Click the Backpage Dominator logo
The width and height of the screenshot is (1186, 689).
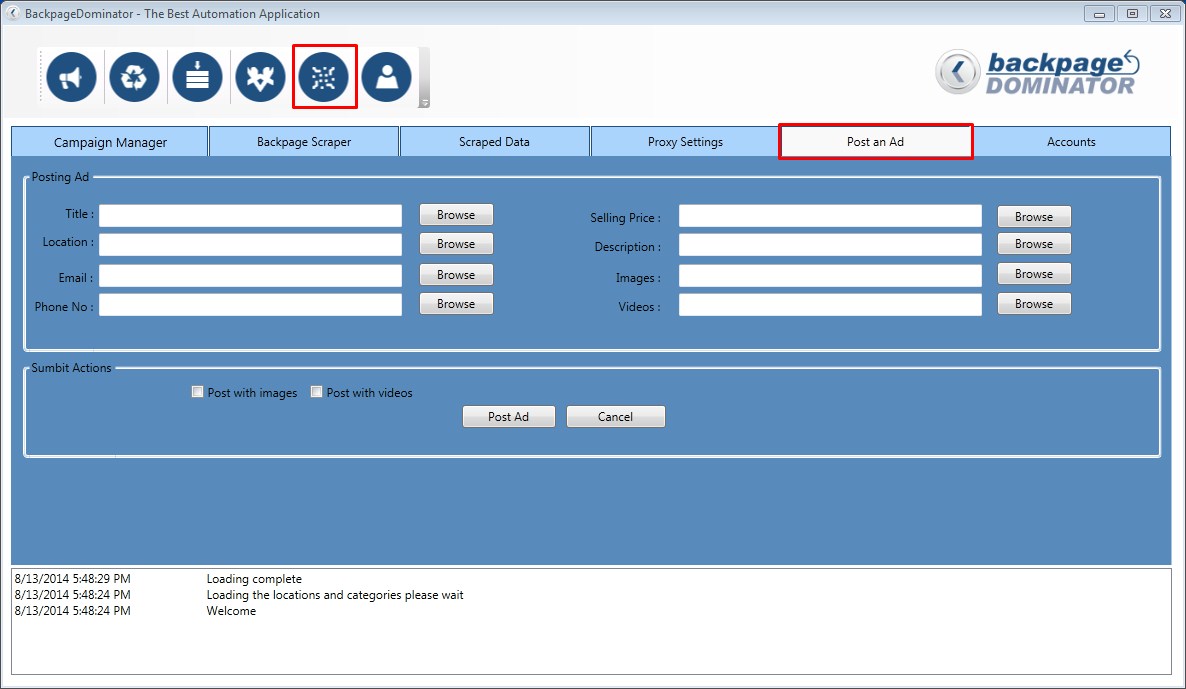[x=1040, y=72]
